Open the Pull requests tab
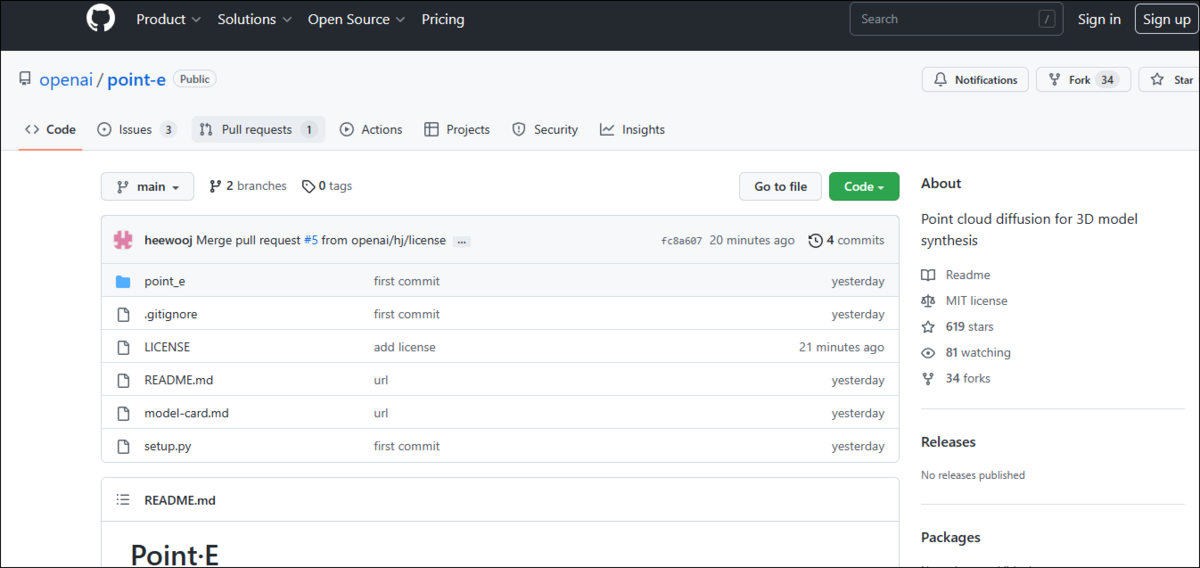This screenshot has width=1200, height=568. 258,129
